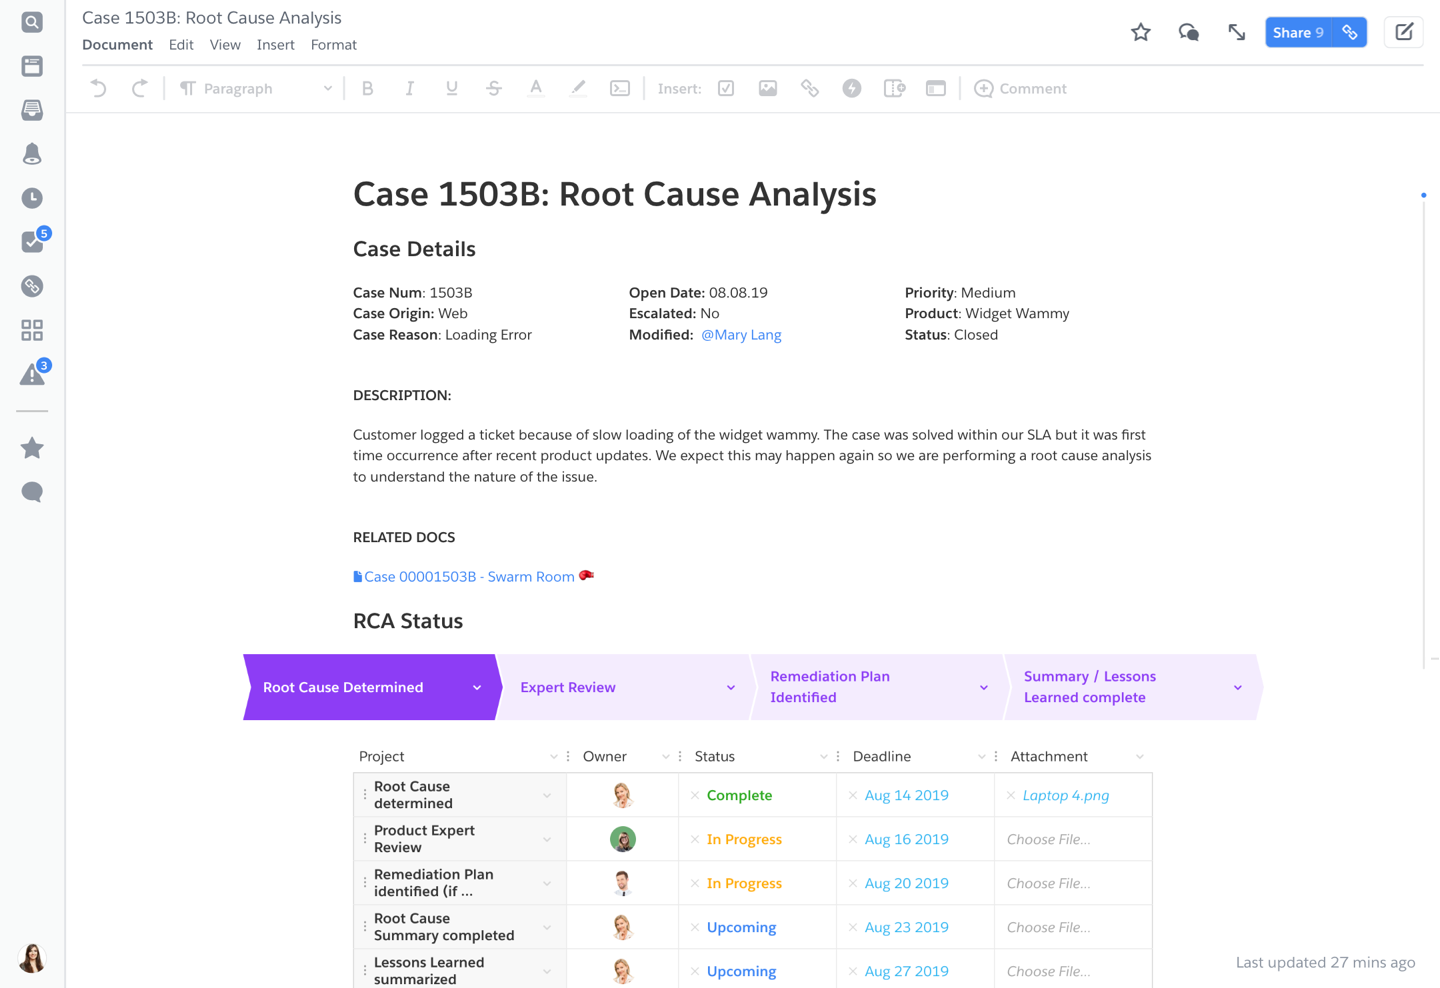Viewport: 1440px width, 988px height.
Task: Star the document as a favorite
Action: coord(1140,32)
